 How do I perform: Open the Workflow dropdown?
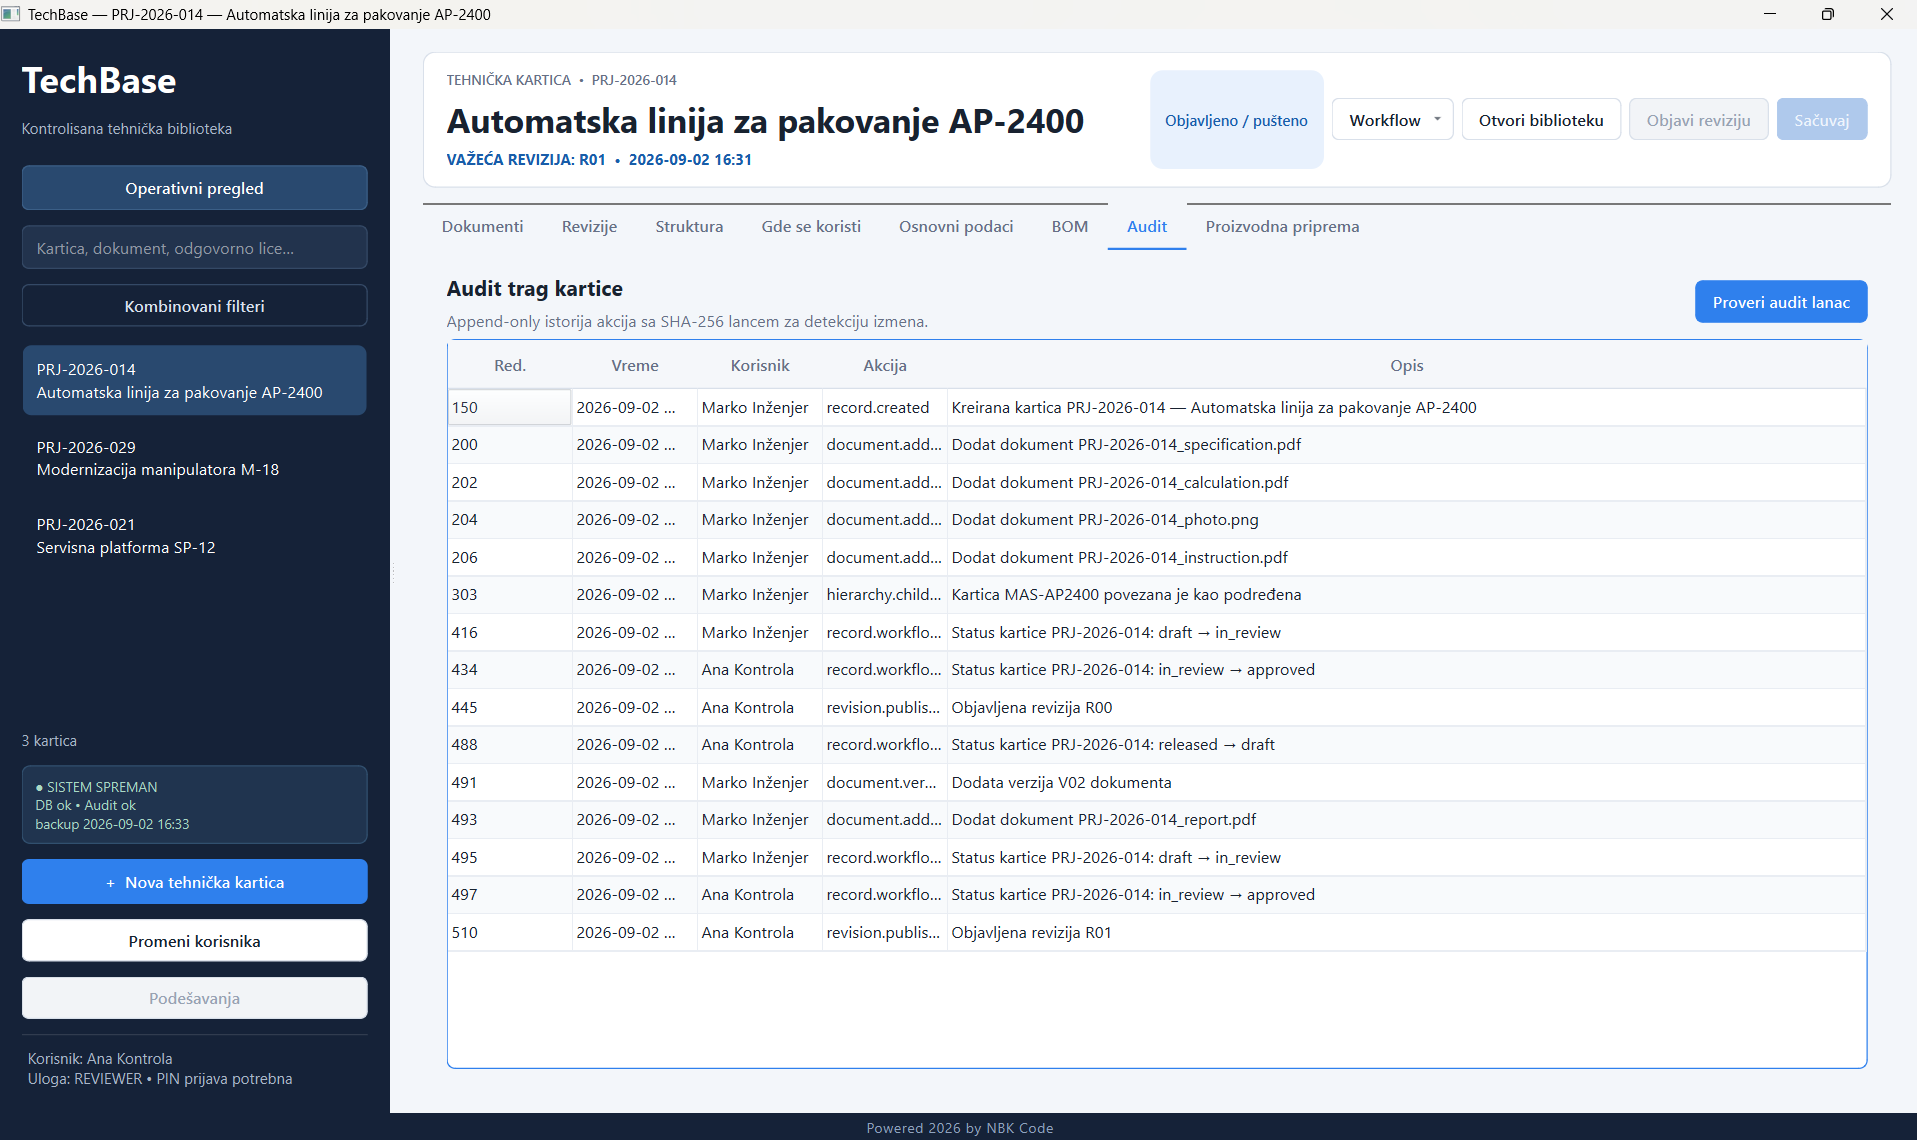1392,120
